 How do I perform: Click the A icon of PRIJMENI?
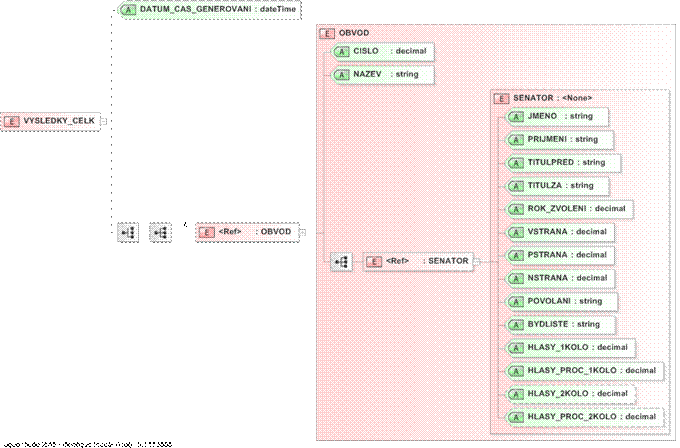tap(516, 140)
